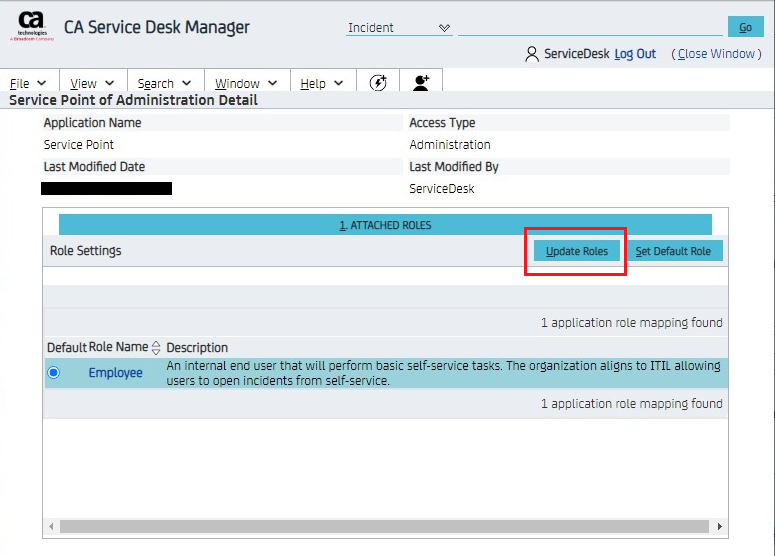Viewport: 775px width, 556px height.
Task: Open the File menu
Action: (x=28, y=84)
